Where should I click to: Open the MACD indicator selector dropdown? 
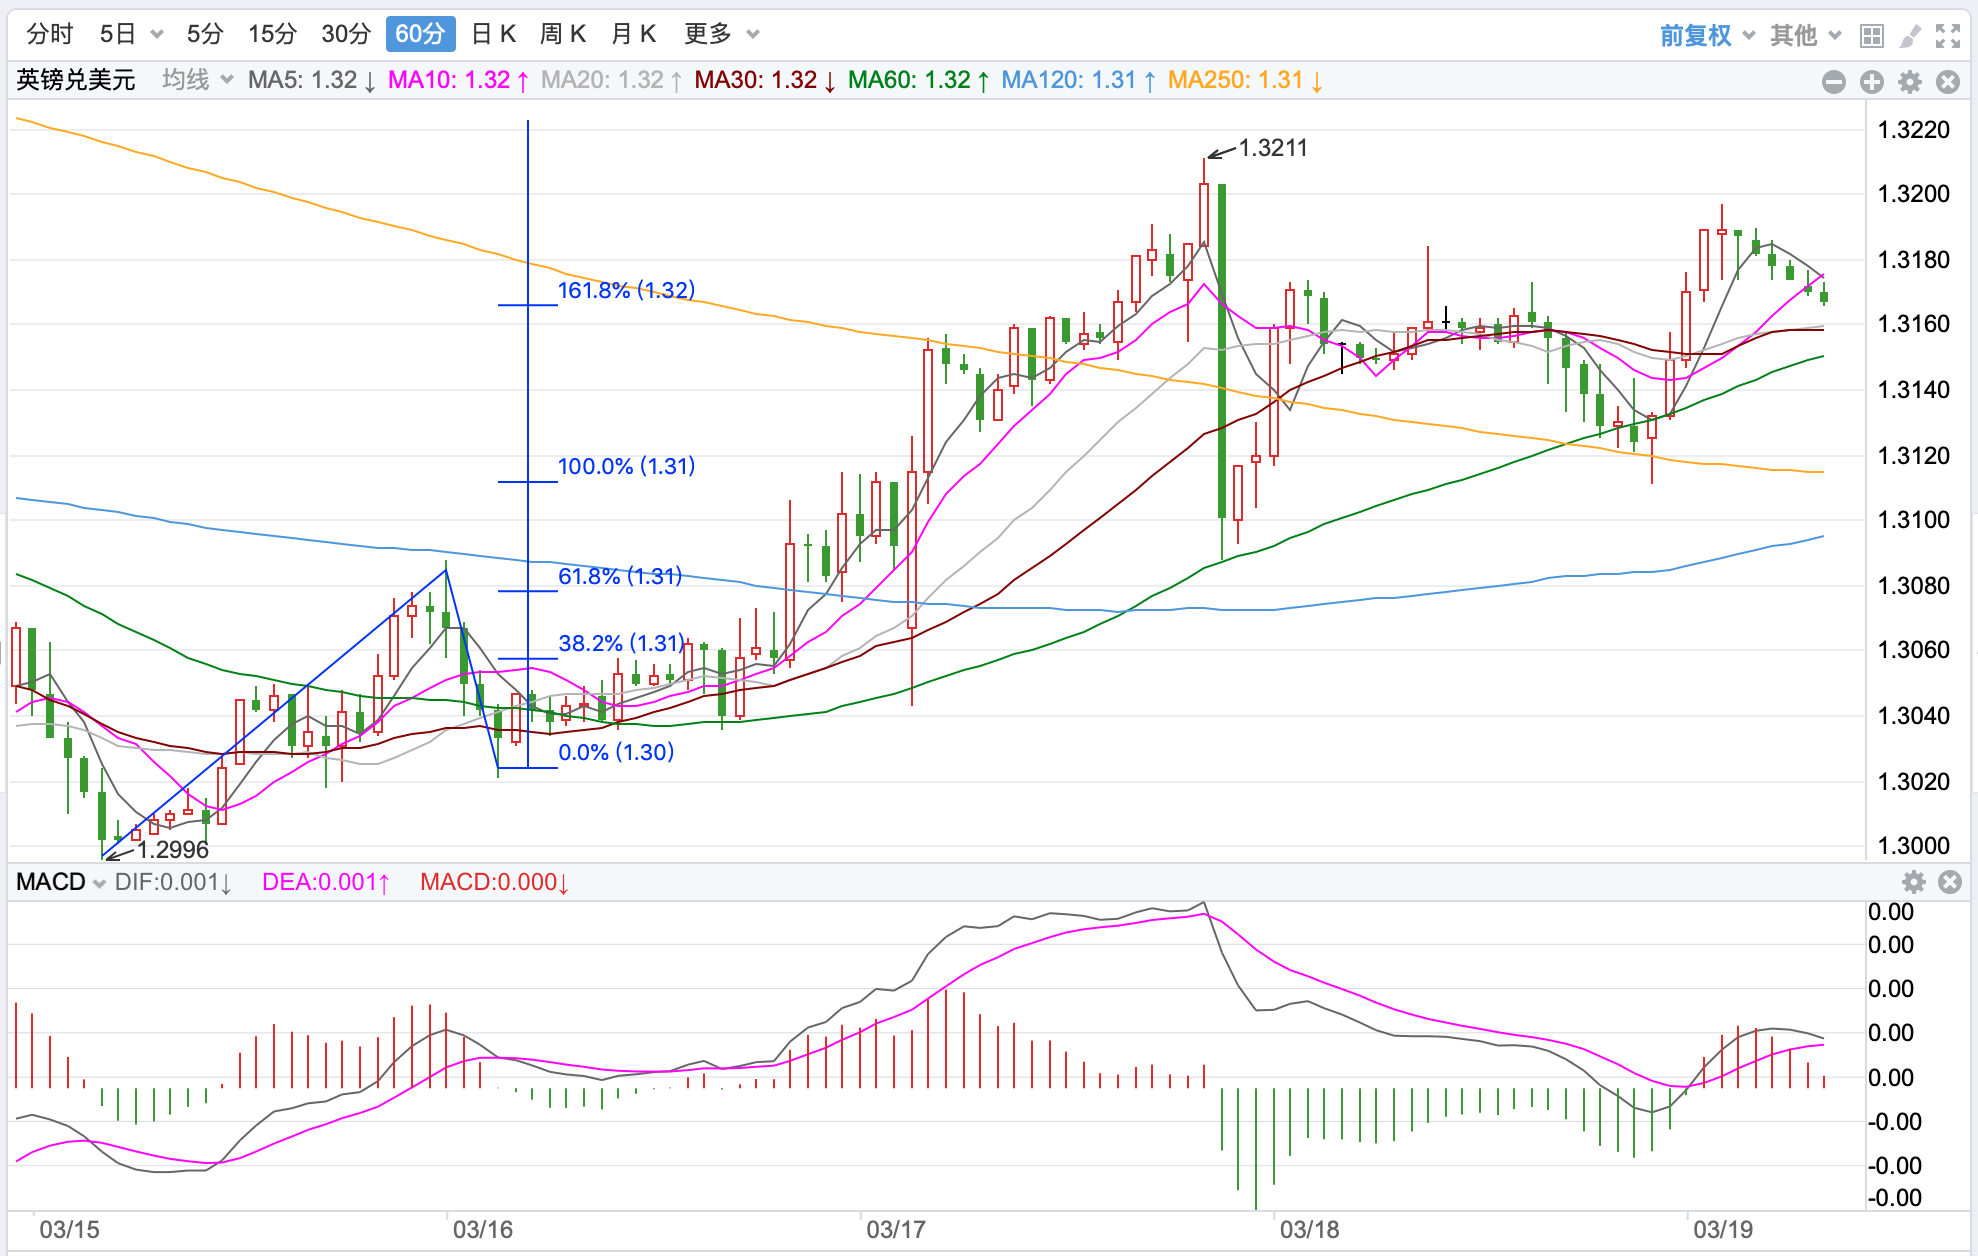[x=61, y=882]
